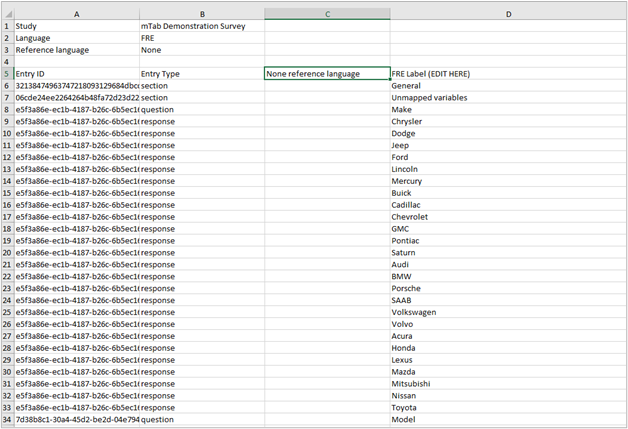The height and width of the screenshot is (429, 628).
Task: Click cell 'mTab Demonstration Survey'
Action: (x=202, y=26)
